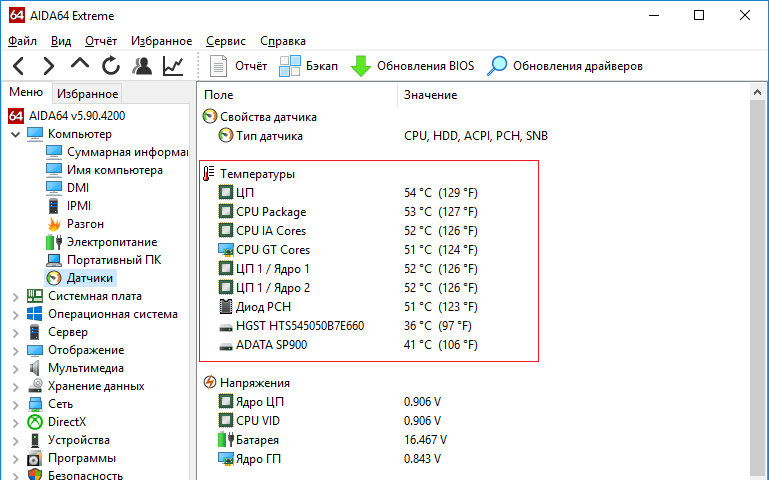Image resolution: width=769 pixels, height=480 pixels.
Task: Click the Хранение данных drive icon
Action: 35,386
